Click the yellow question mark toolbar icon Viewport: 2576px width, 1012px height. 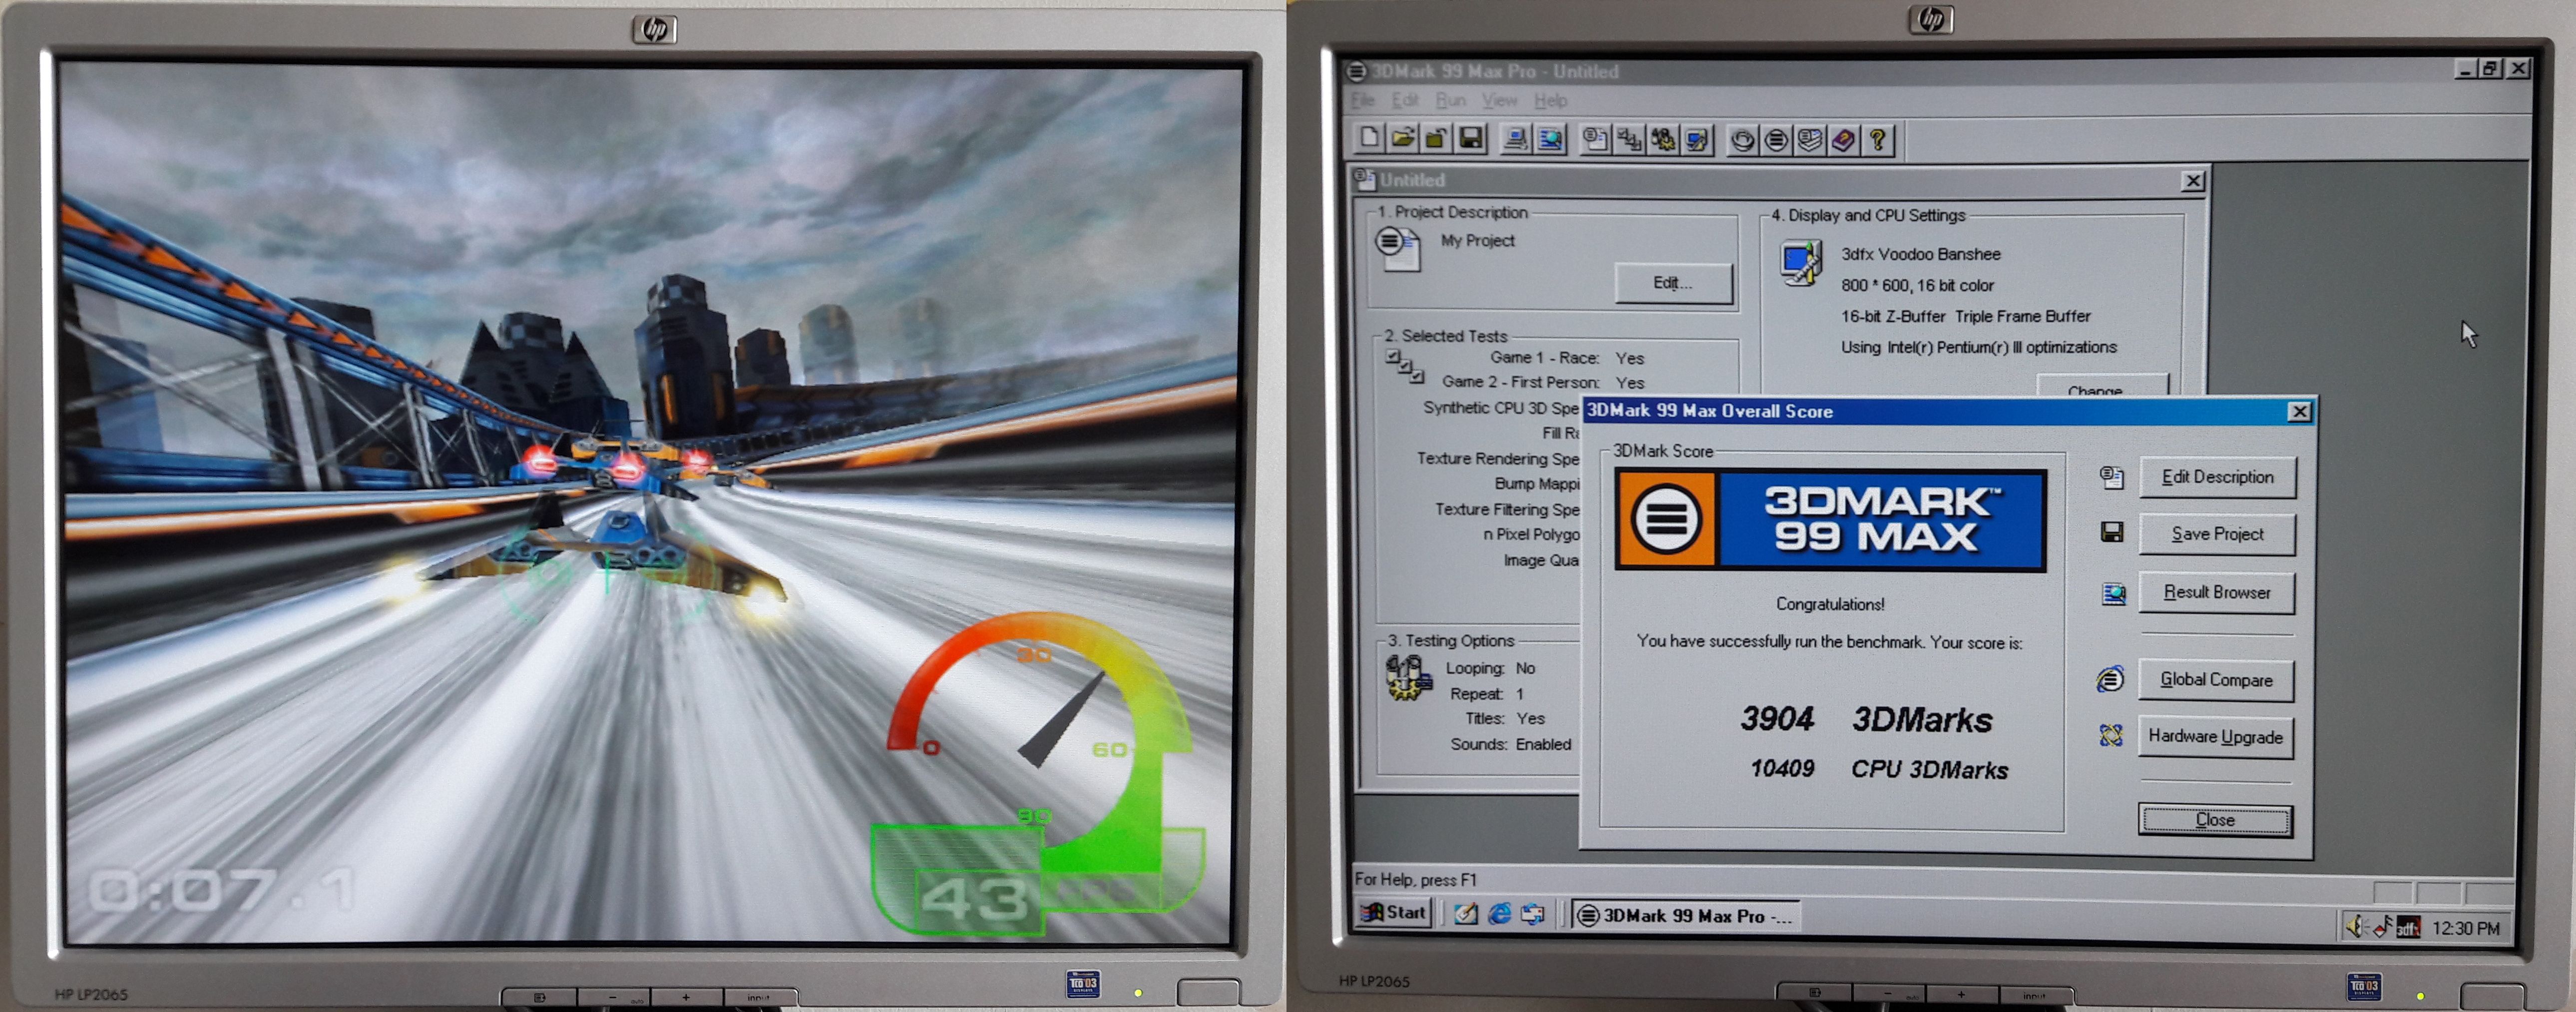pos(1878,140)
